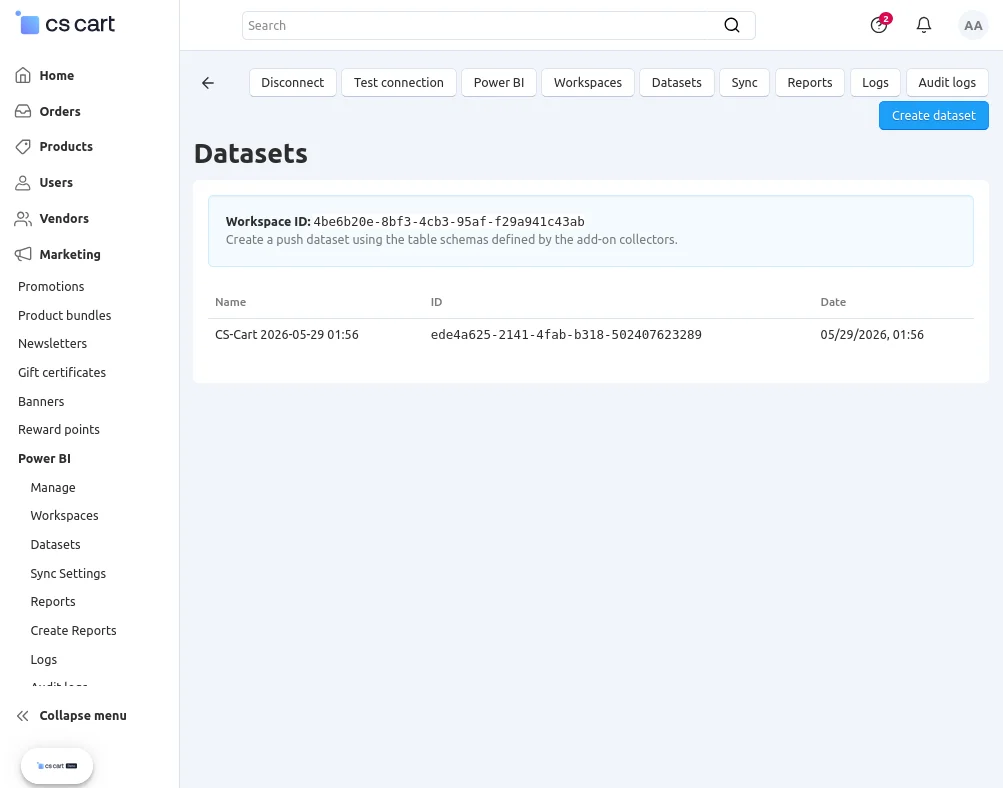Open Logs under Power BI sidebar
Screen dimensions: 1003x788
pos(43,659)
